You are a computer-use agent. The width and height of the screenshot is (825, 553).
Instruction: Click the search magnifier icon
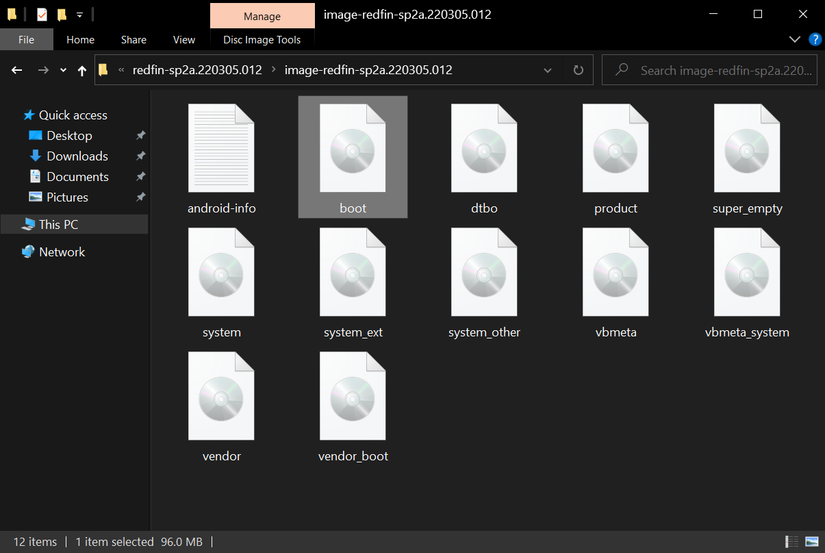click(622, 69)
